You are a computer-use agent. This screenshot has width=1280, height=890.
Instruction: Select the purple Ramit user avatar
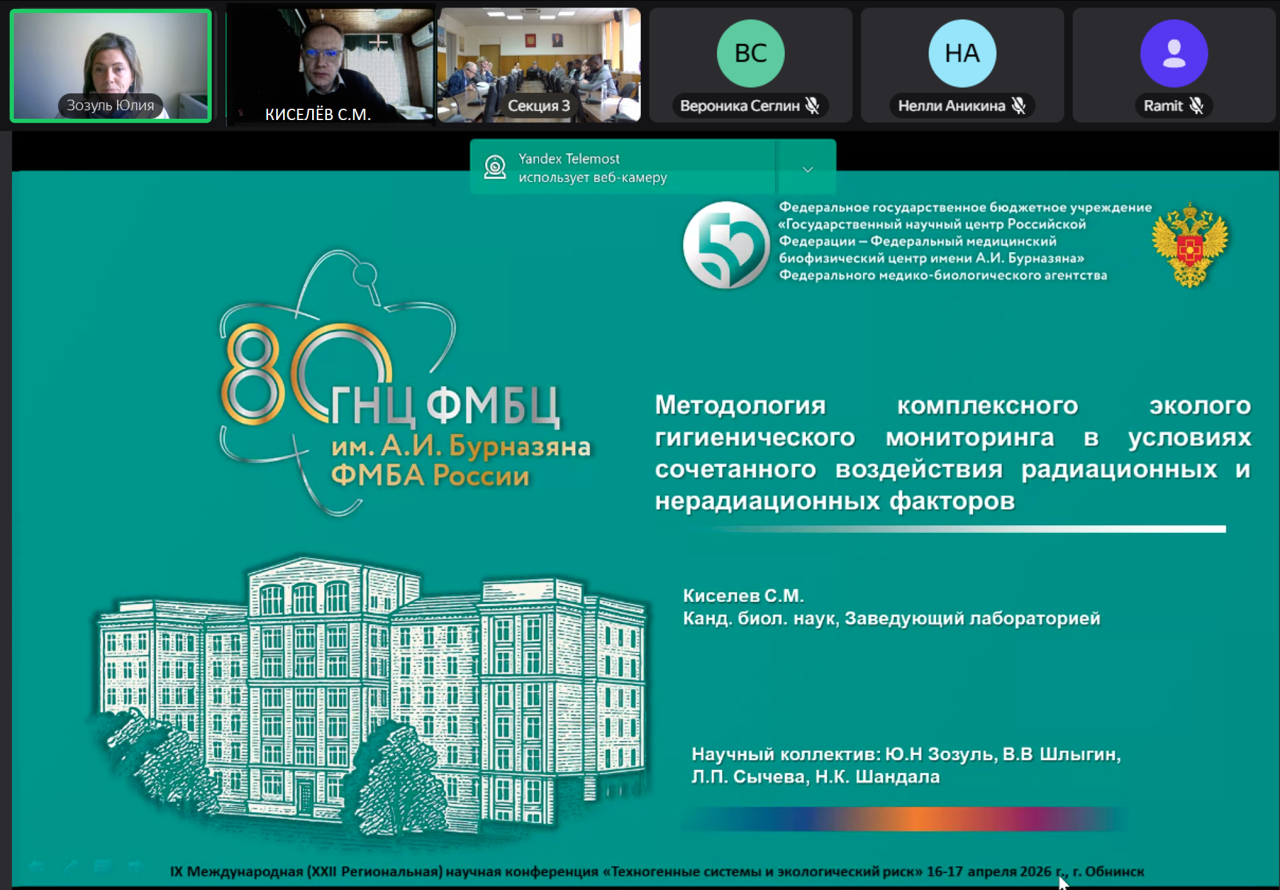coord(1174,54)
